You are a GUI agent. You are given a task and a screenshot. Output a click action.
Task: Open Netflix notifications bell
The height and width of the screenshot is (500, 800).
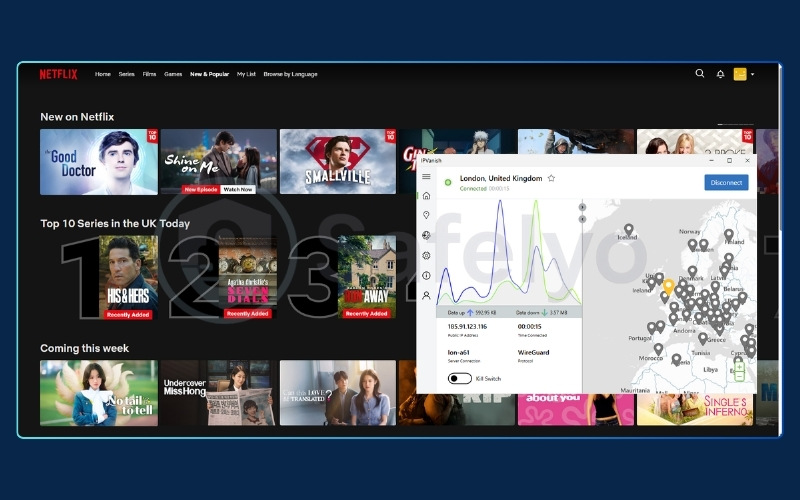pos(720,74)
